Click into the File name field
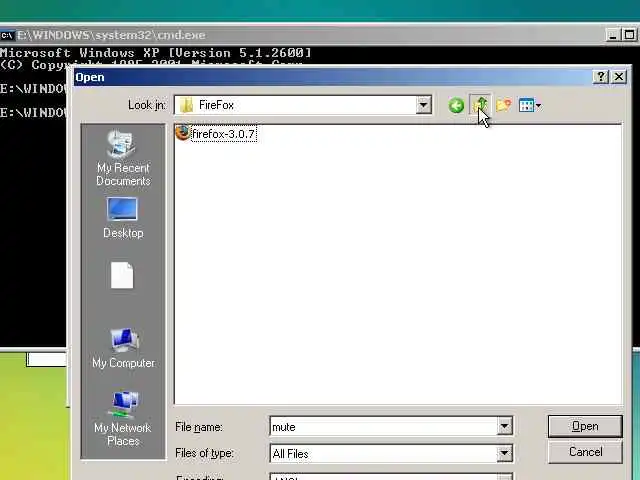The height and width of the screenshot is (480, 640). tap(383, 427)
